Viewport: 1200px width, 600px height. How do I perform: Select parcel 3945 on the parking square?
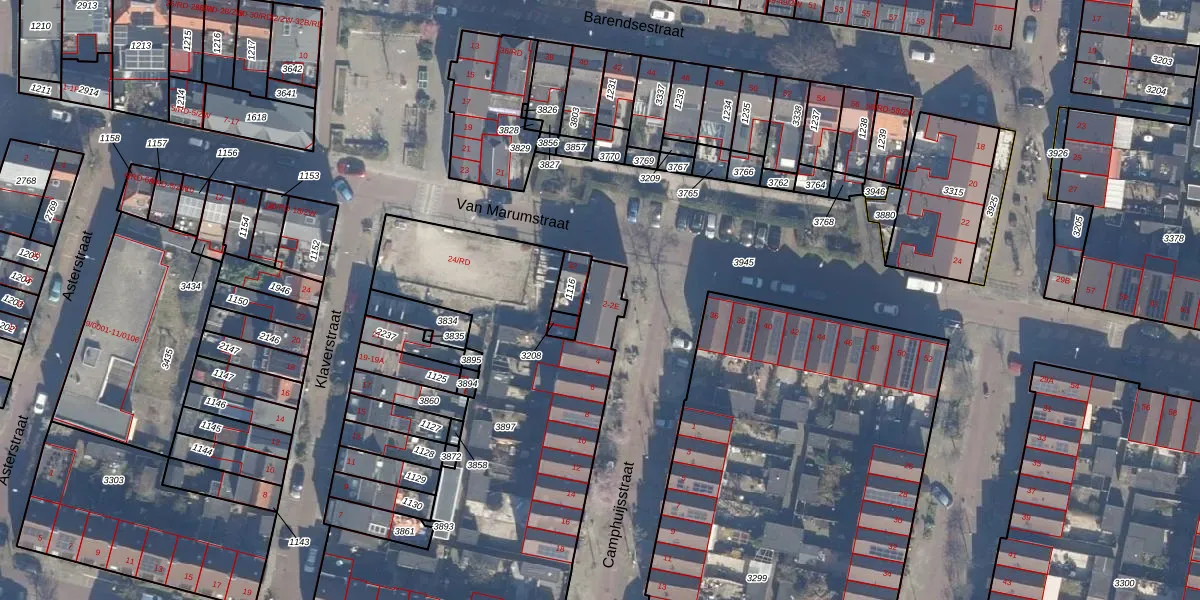point(743,262)
